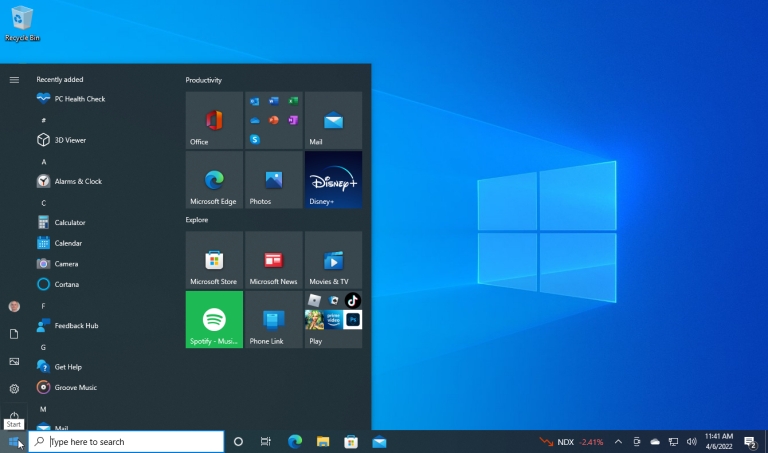Open the Phone Link tile
This screenshot has width=768, height=453.
pos(274,320)
